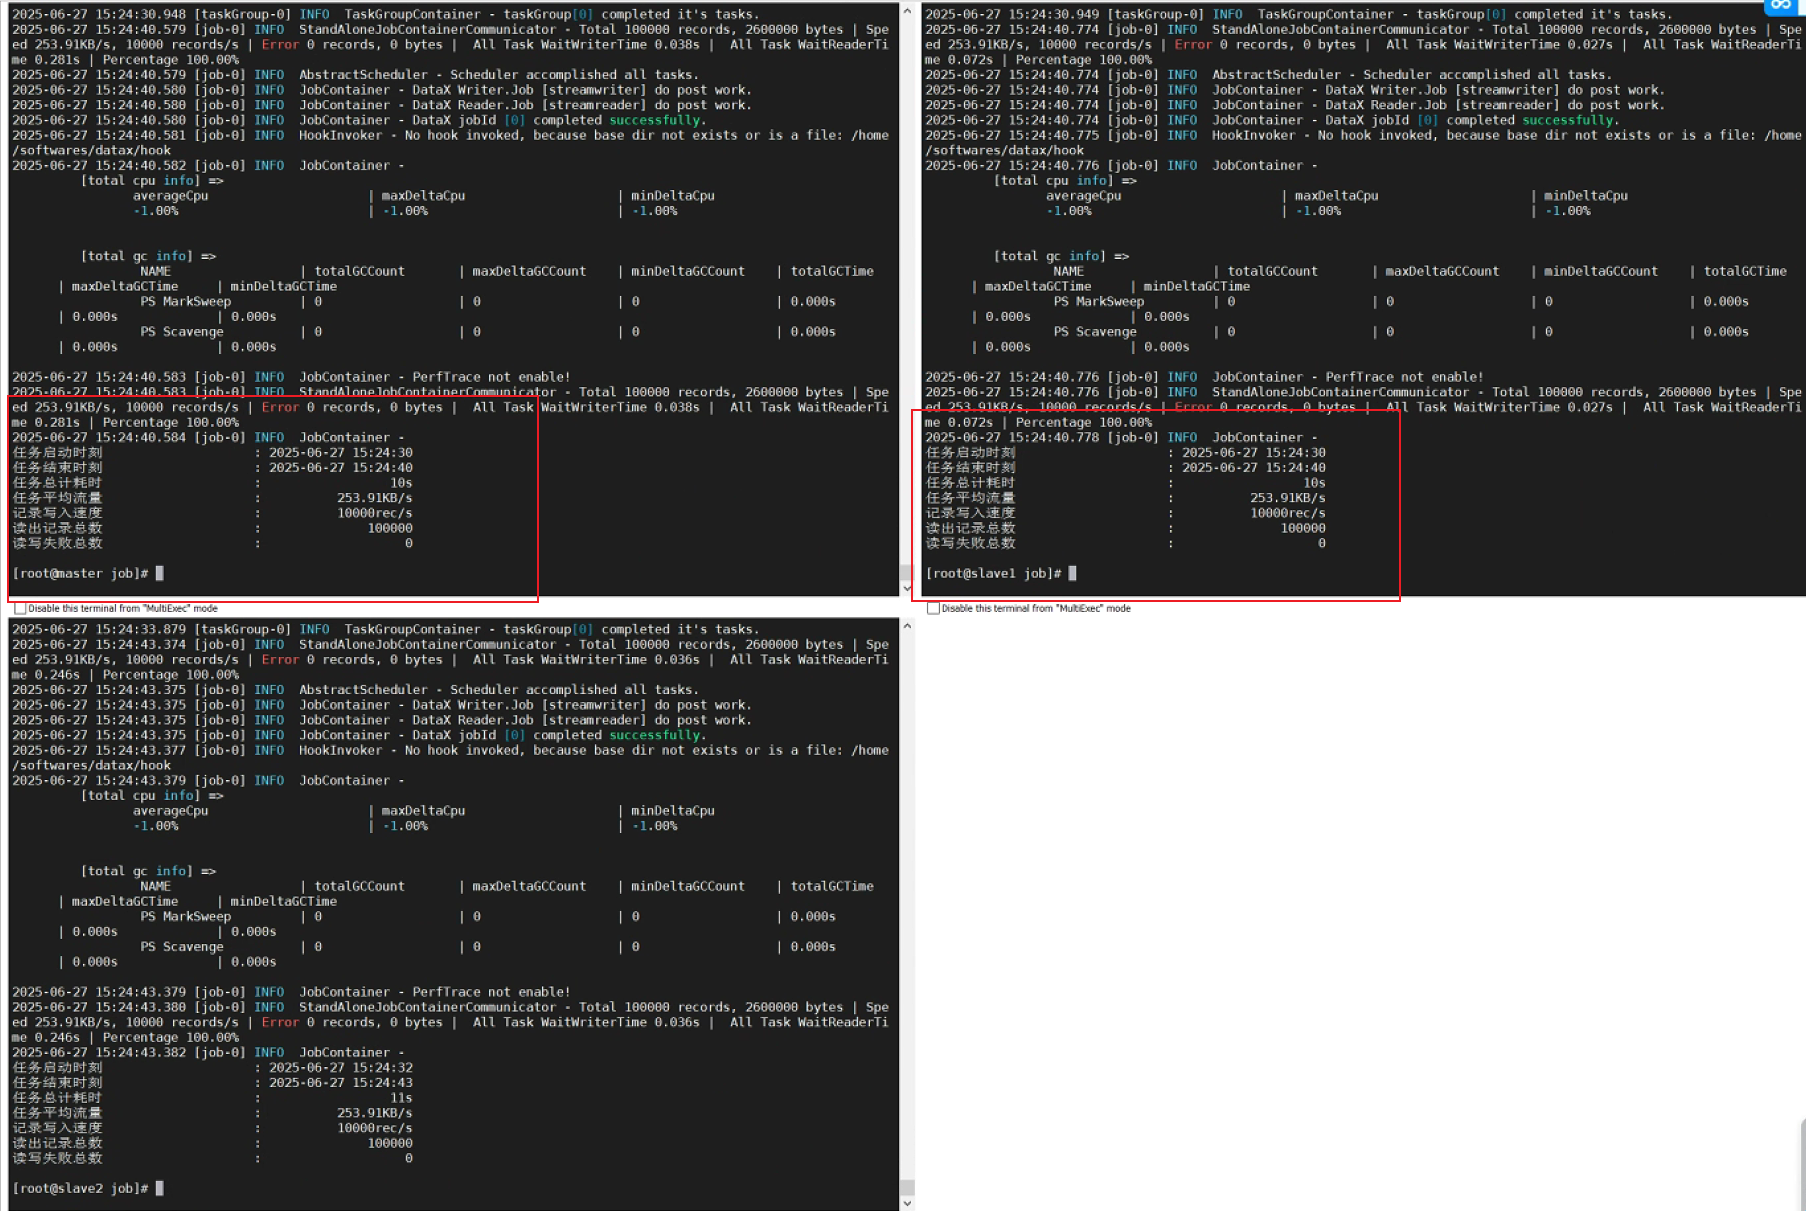This screenshot has height=1211, width=1806.
Task: Click '10000rec/s' write speed in slave1 summary
Action: coord(1288,513)
